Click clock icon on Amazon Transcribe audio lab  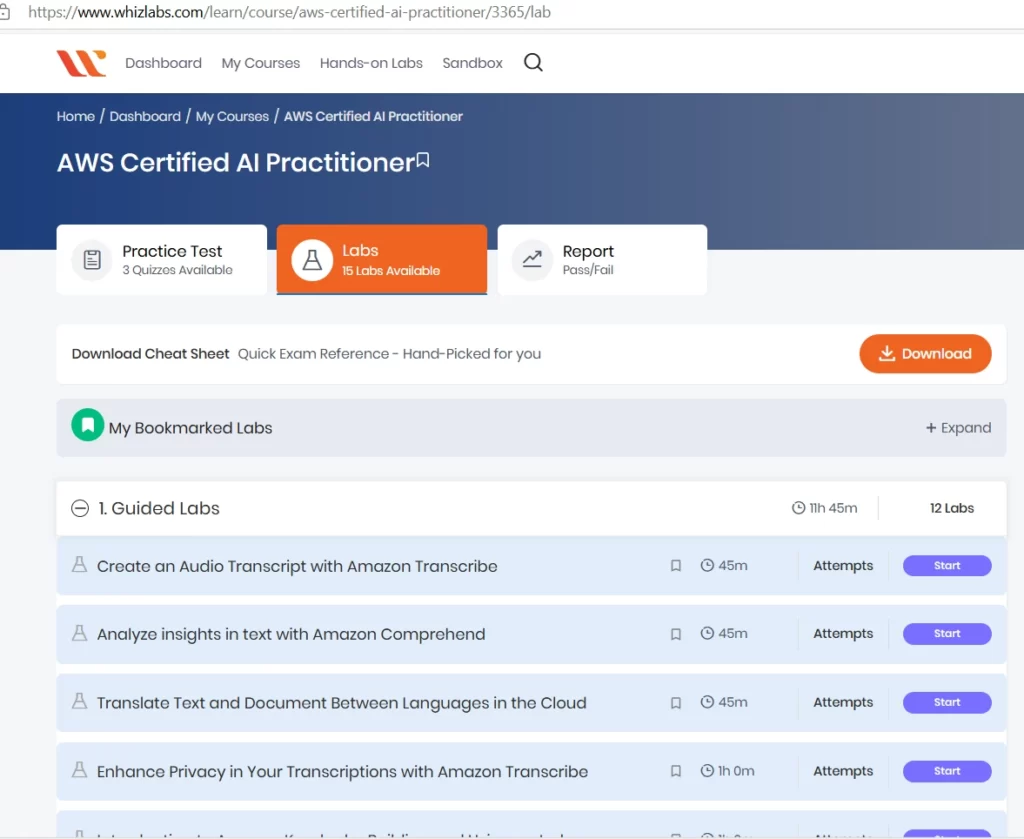click(707, 565)
